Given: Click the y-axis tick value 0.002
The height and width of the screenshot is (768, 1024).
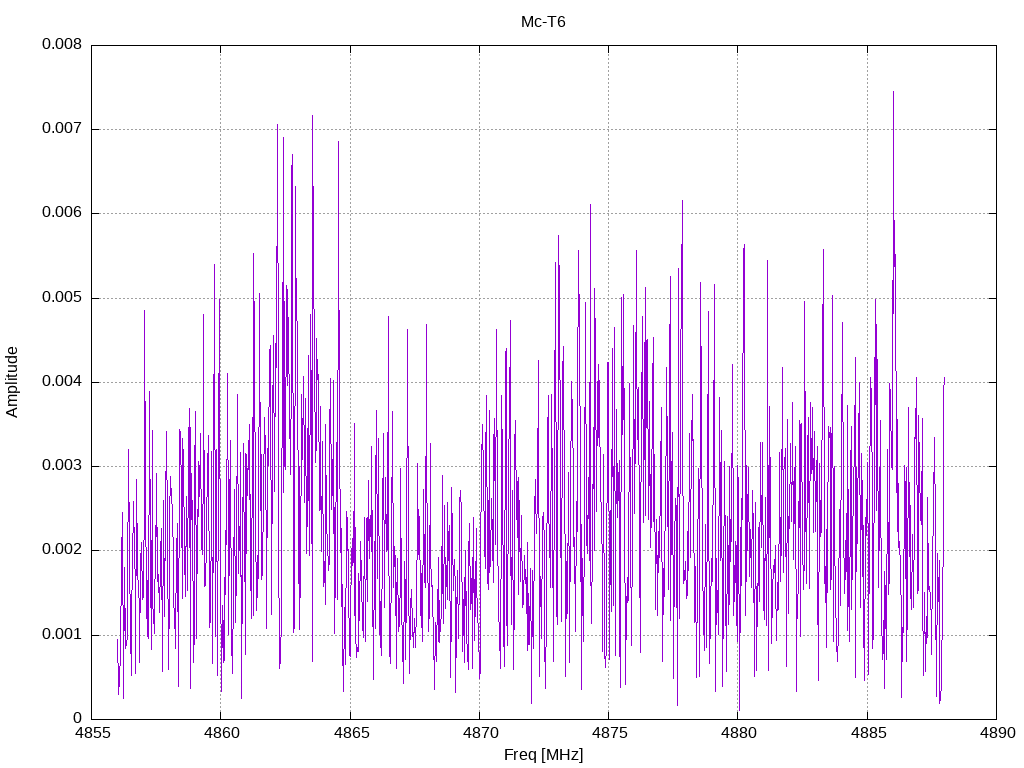Looking at the screenshot, I should (x=62, y=550).
